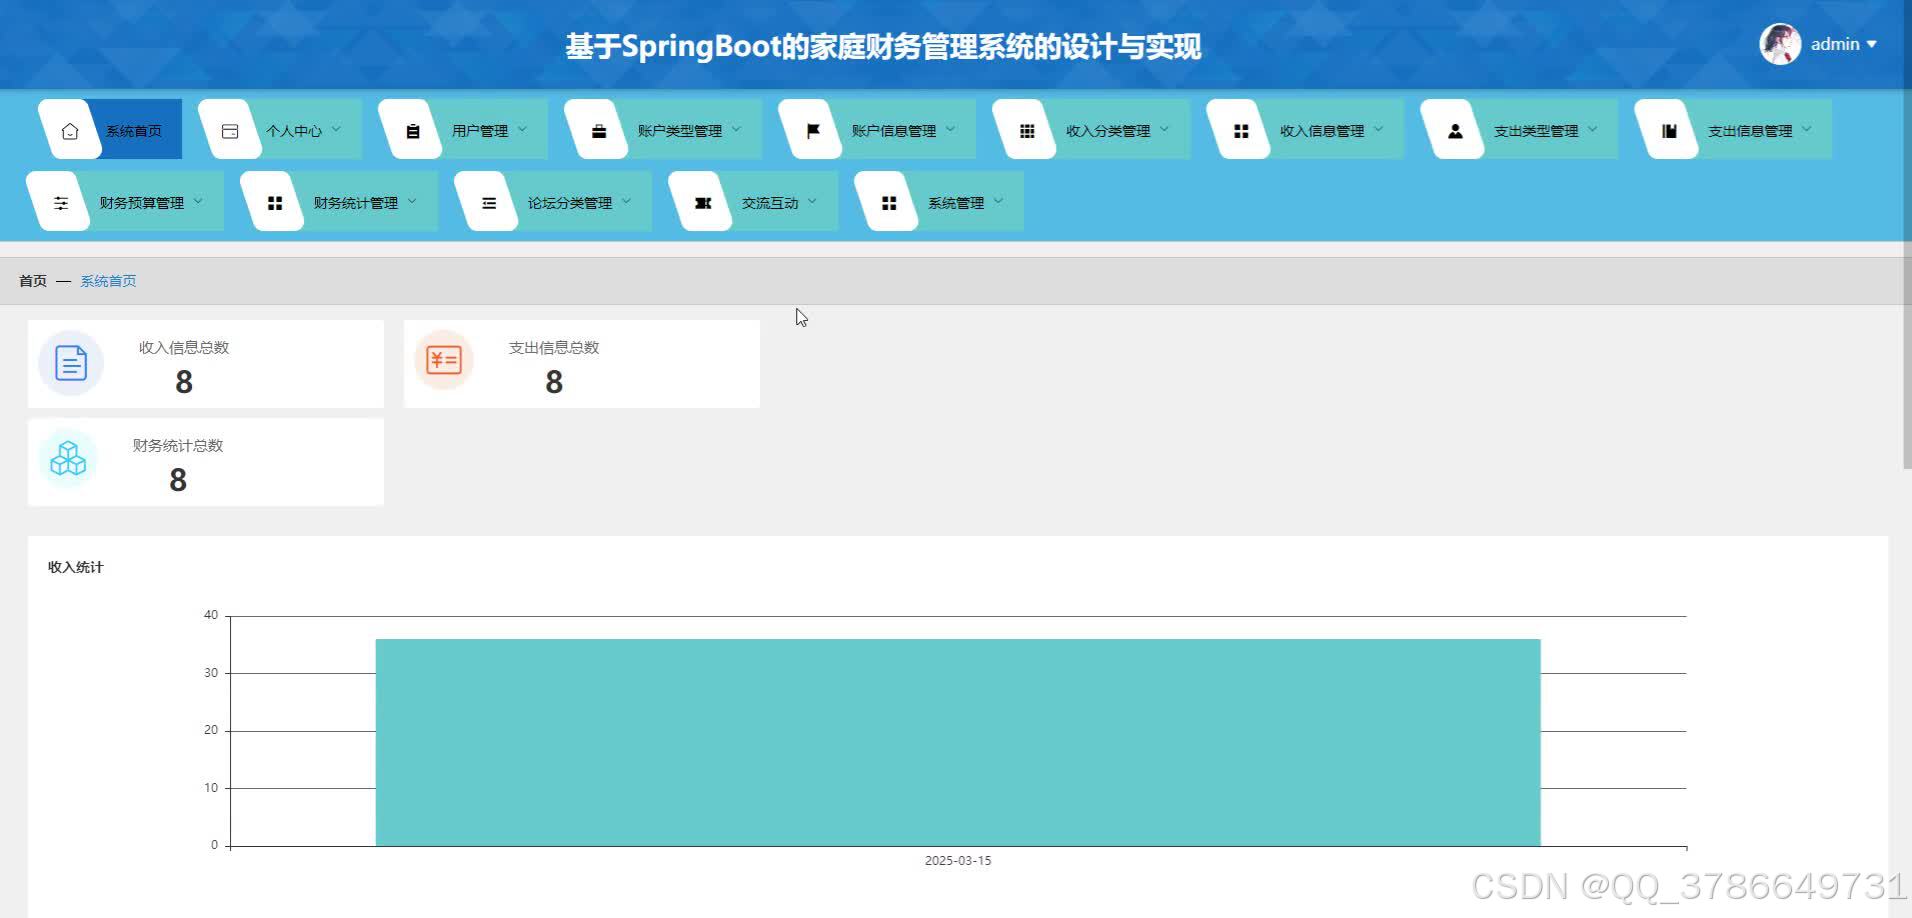This screenshot has height=918, width=1912.
Task: Open the 财务统计管理 menu
Action: coord(357,201)
